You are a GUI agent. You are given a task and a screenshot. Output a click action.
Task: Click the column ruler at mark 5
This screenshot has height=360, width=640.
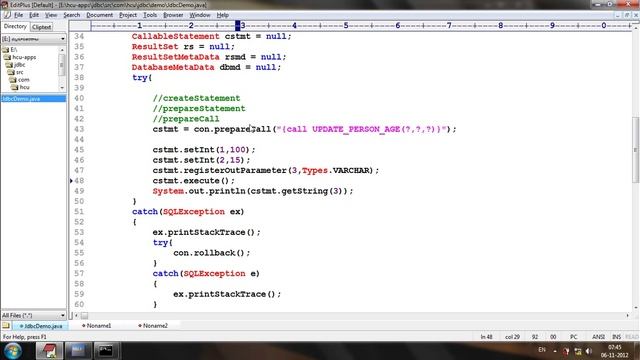346,25
